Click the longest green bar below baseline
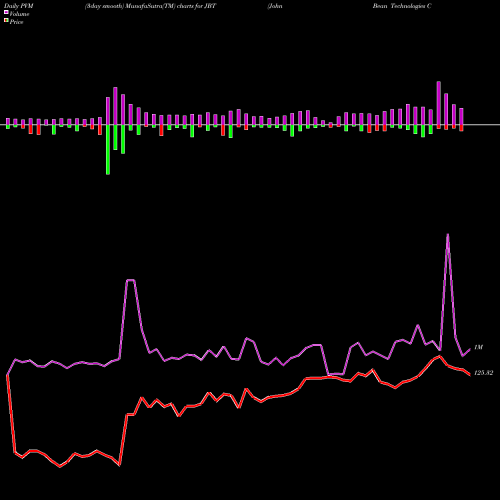The image size is (500, 500). [x=108, y=150]
